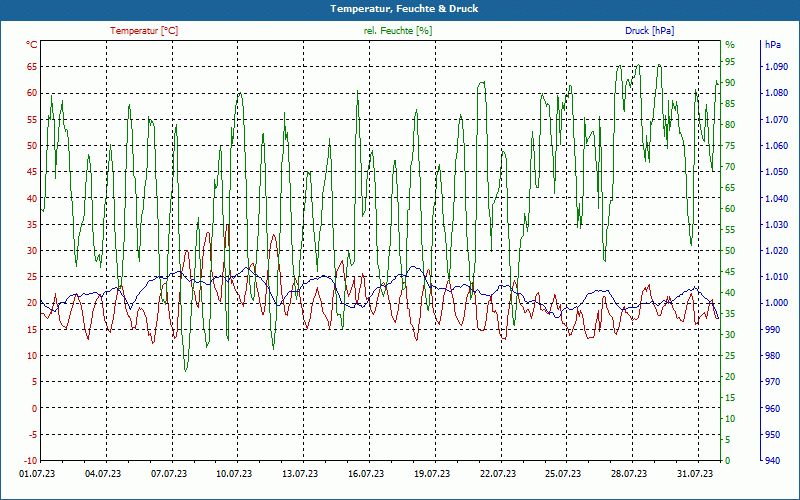This screenshot has height=500, width=800.
Task: Click the chart title "Temperatur, Feuchte & Druck"
Action: tap(404, 9)
